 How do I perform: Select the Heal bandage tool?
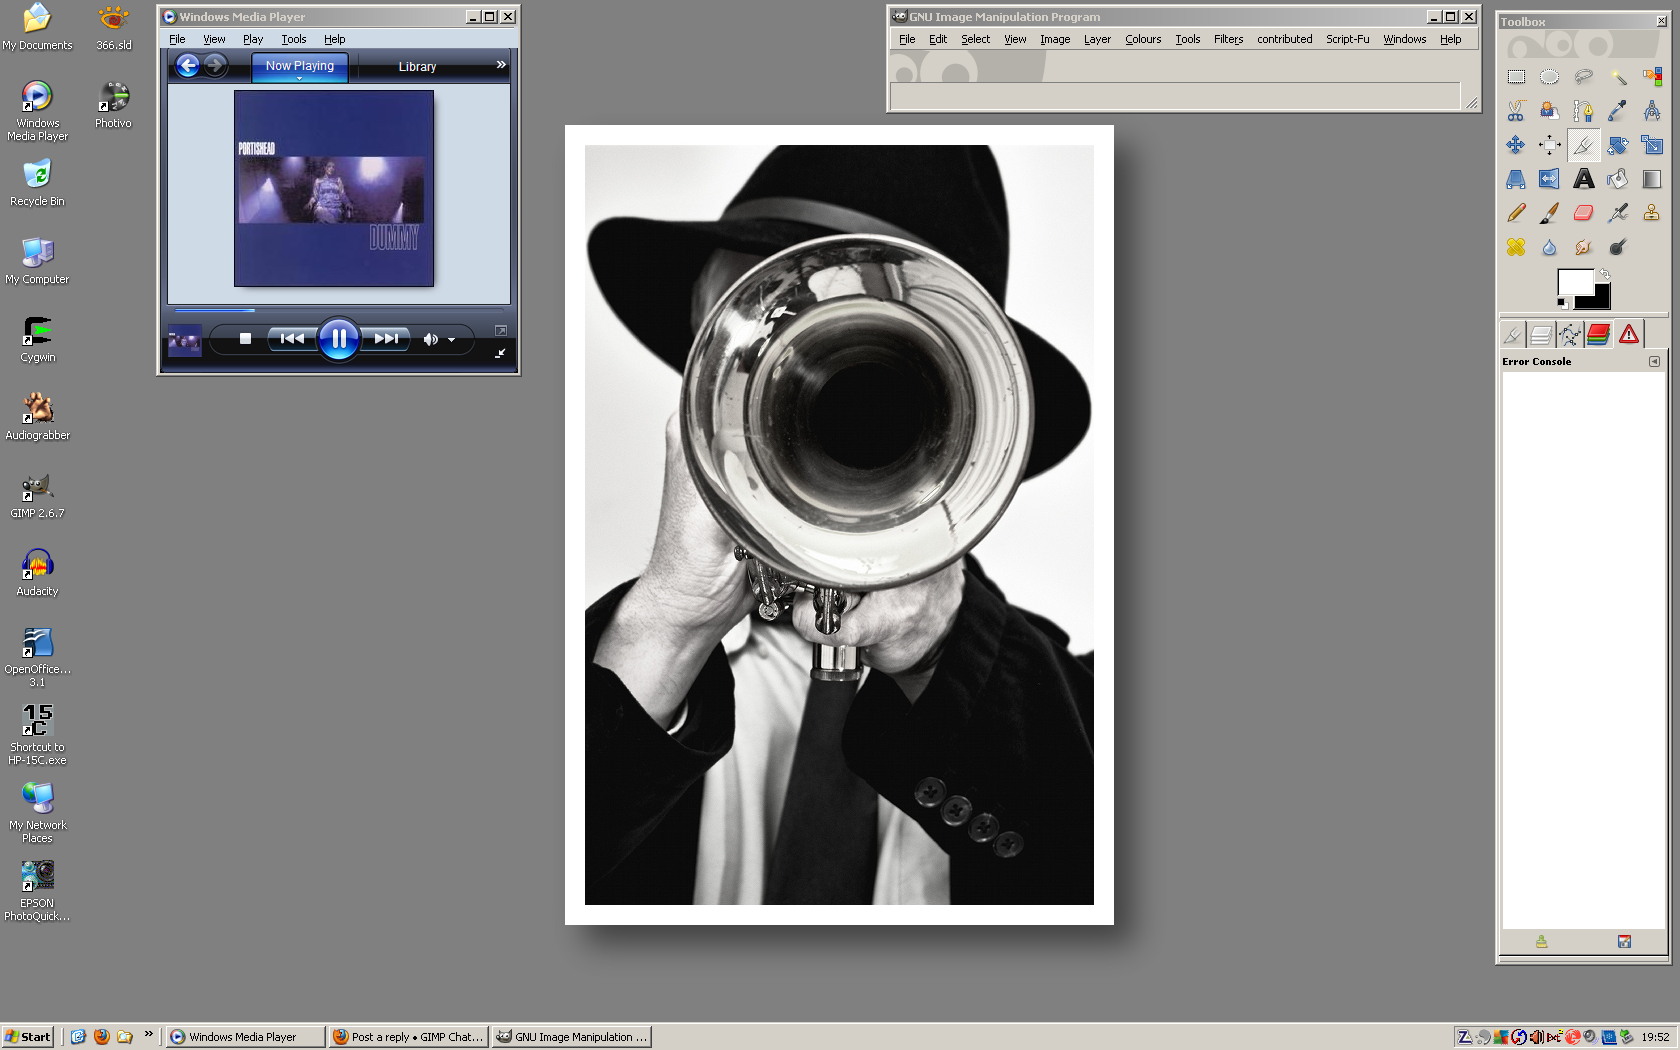[x=1516, y=247]
